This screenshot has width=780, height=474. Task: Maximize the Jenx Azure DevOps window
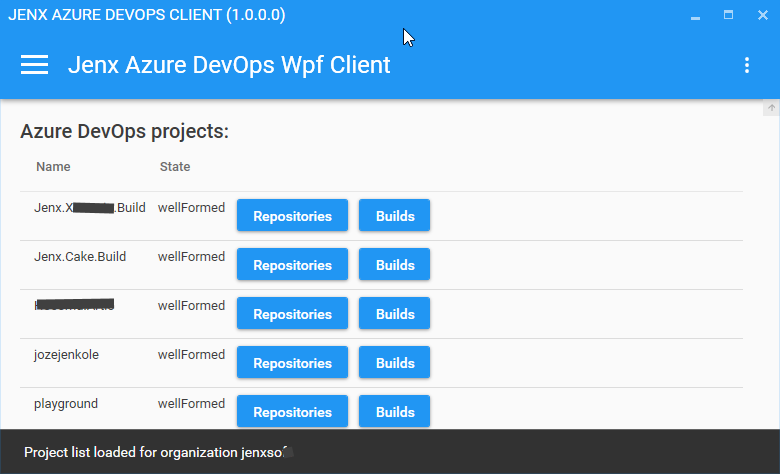pyautogui.click(x=729, y=15)
